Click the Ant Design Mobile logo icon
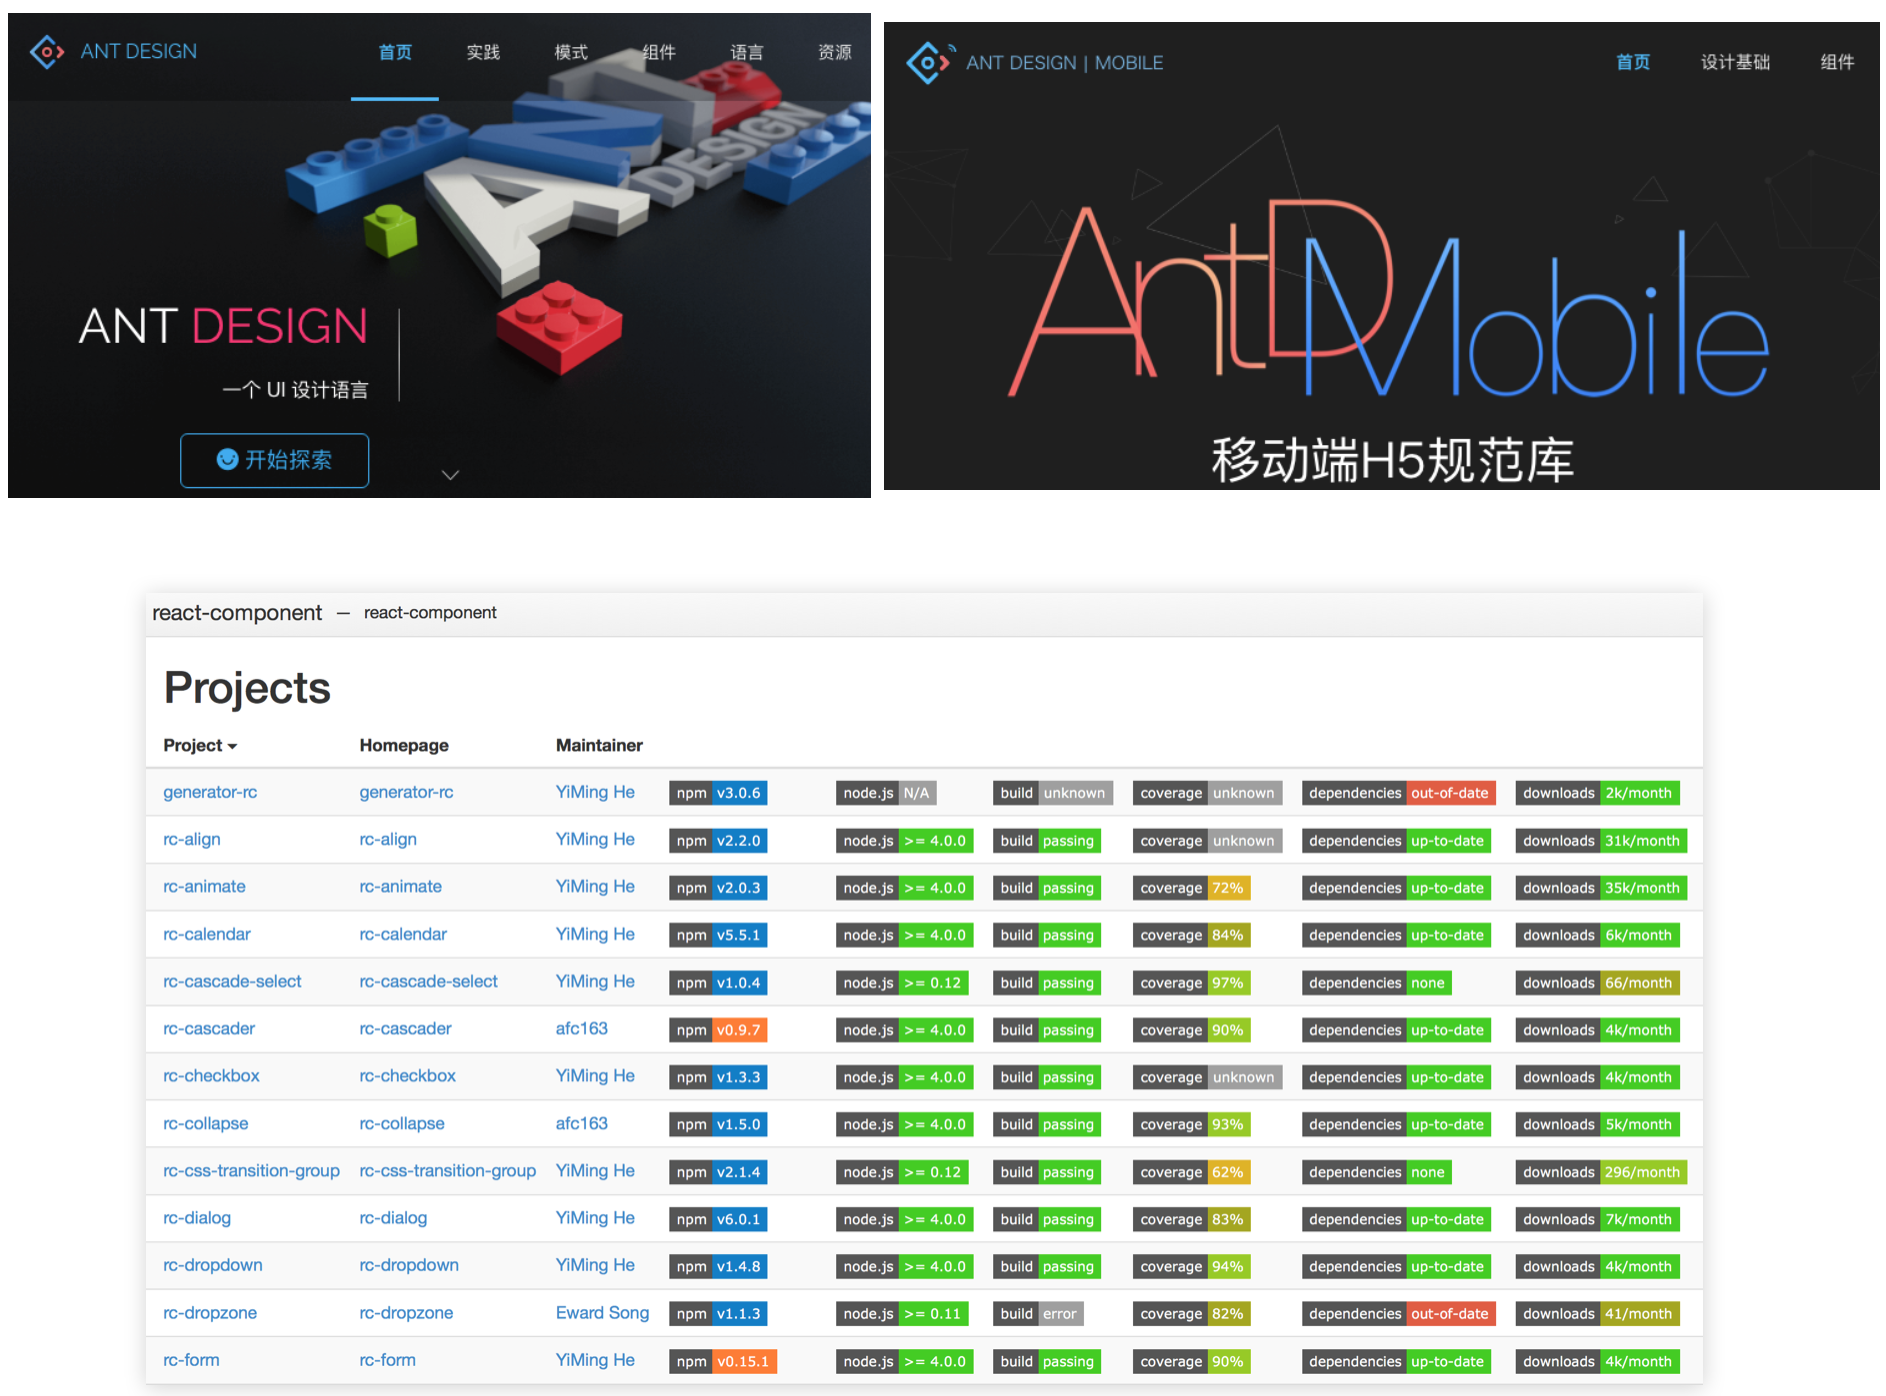This screenshot has height=1396, width=1886. [930, 62]
